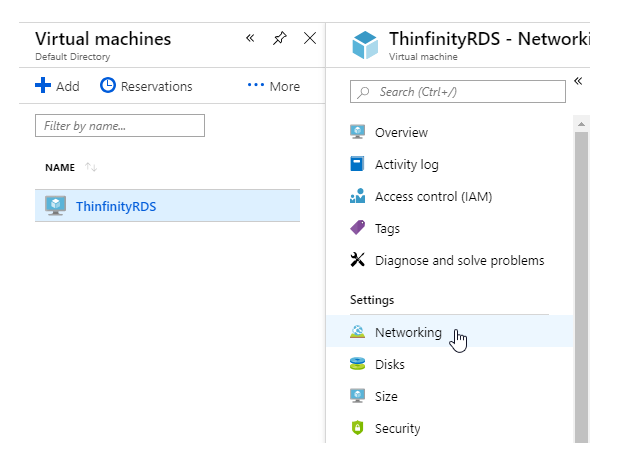
Task: Focus the Search (Ctrl+/) box
Action: pyautogui.click(x=458, y=92)
